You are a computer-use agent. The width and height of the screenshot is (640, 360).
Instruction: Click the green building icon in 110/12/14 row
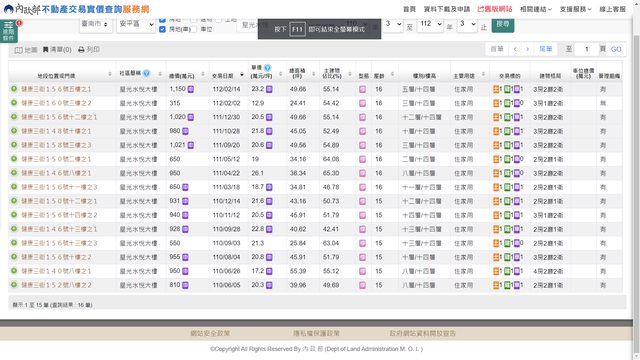pyautogui.click(x=507, y=201)
